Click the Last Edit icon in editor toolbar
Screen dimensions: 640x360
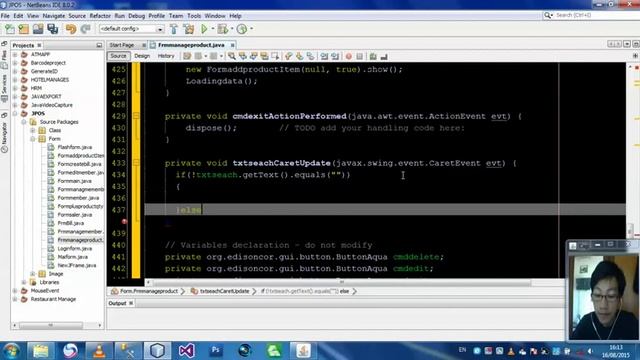pyautogui.click(x=187, y=56)
